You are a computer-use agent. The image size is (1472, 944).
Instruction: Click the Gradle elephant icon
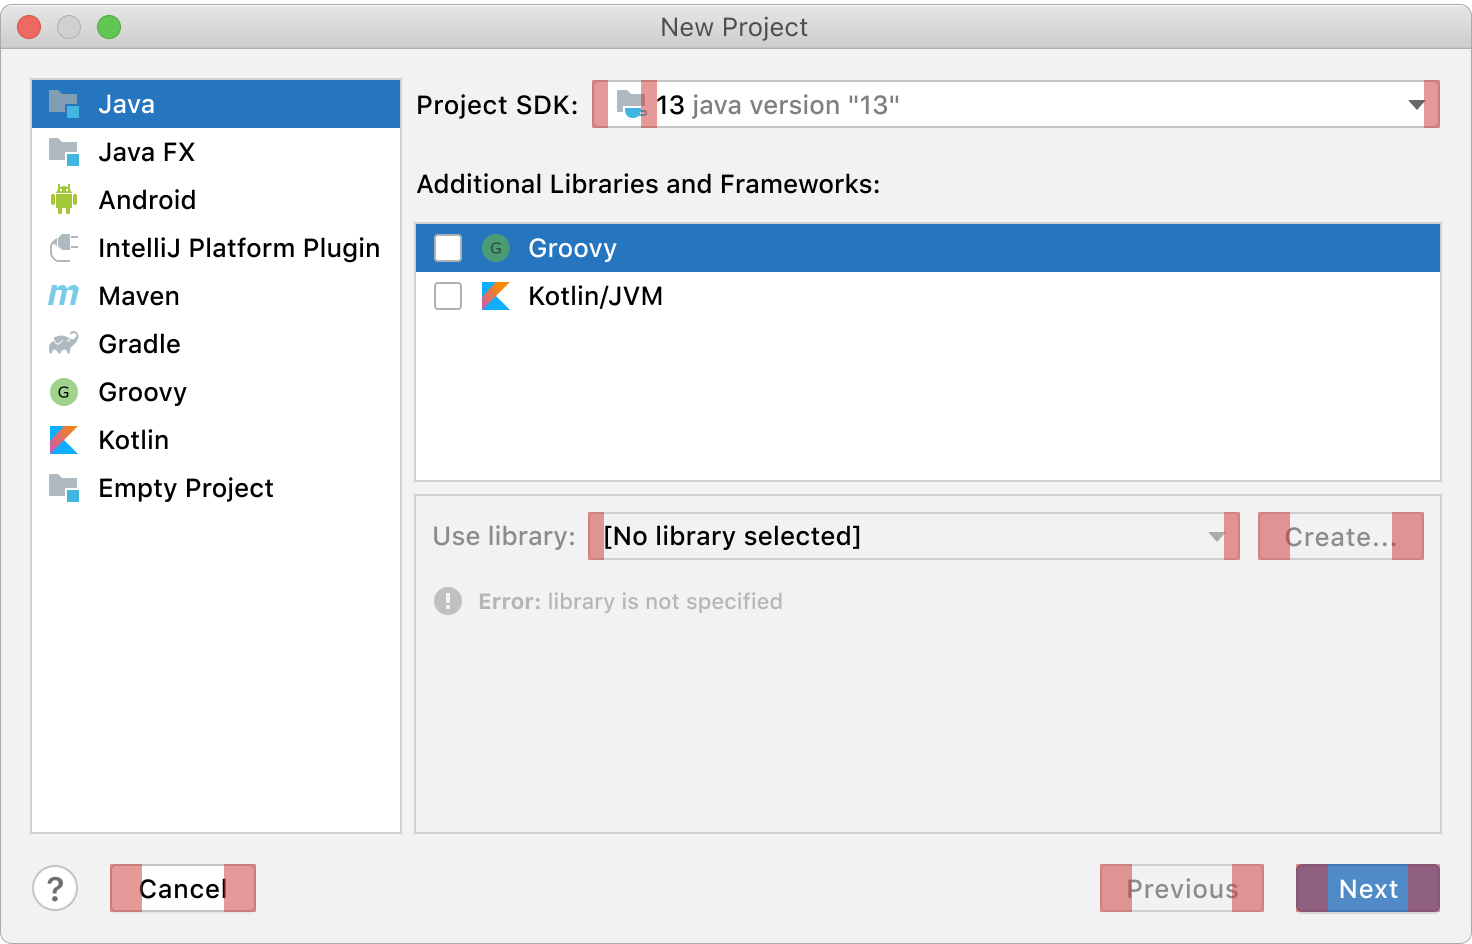tap(64, 344)
